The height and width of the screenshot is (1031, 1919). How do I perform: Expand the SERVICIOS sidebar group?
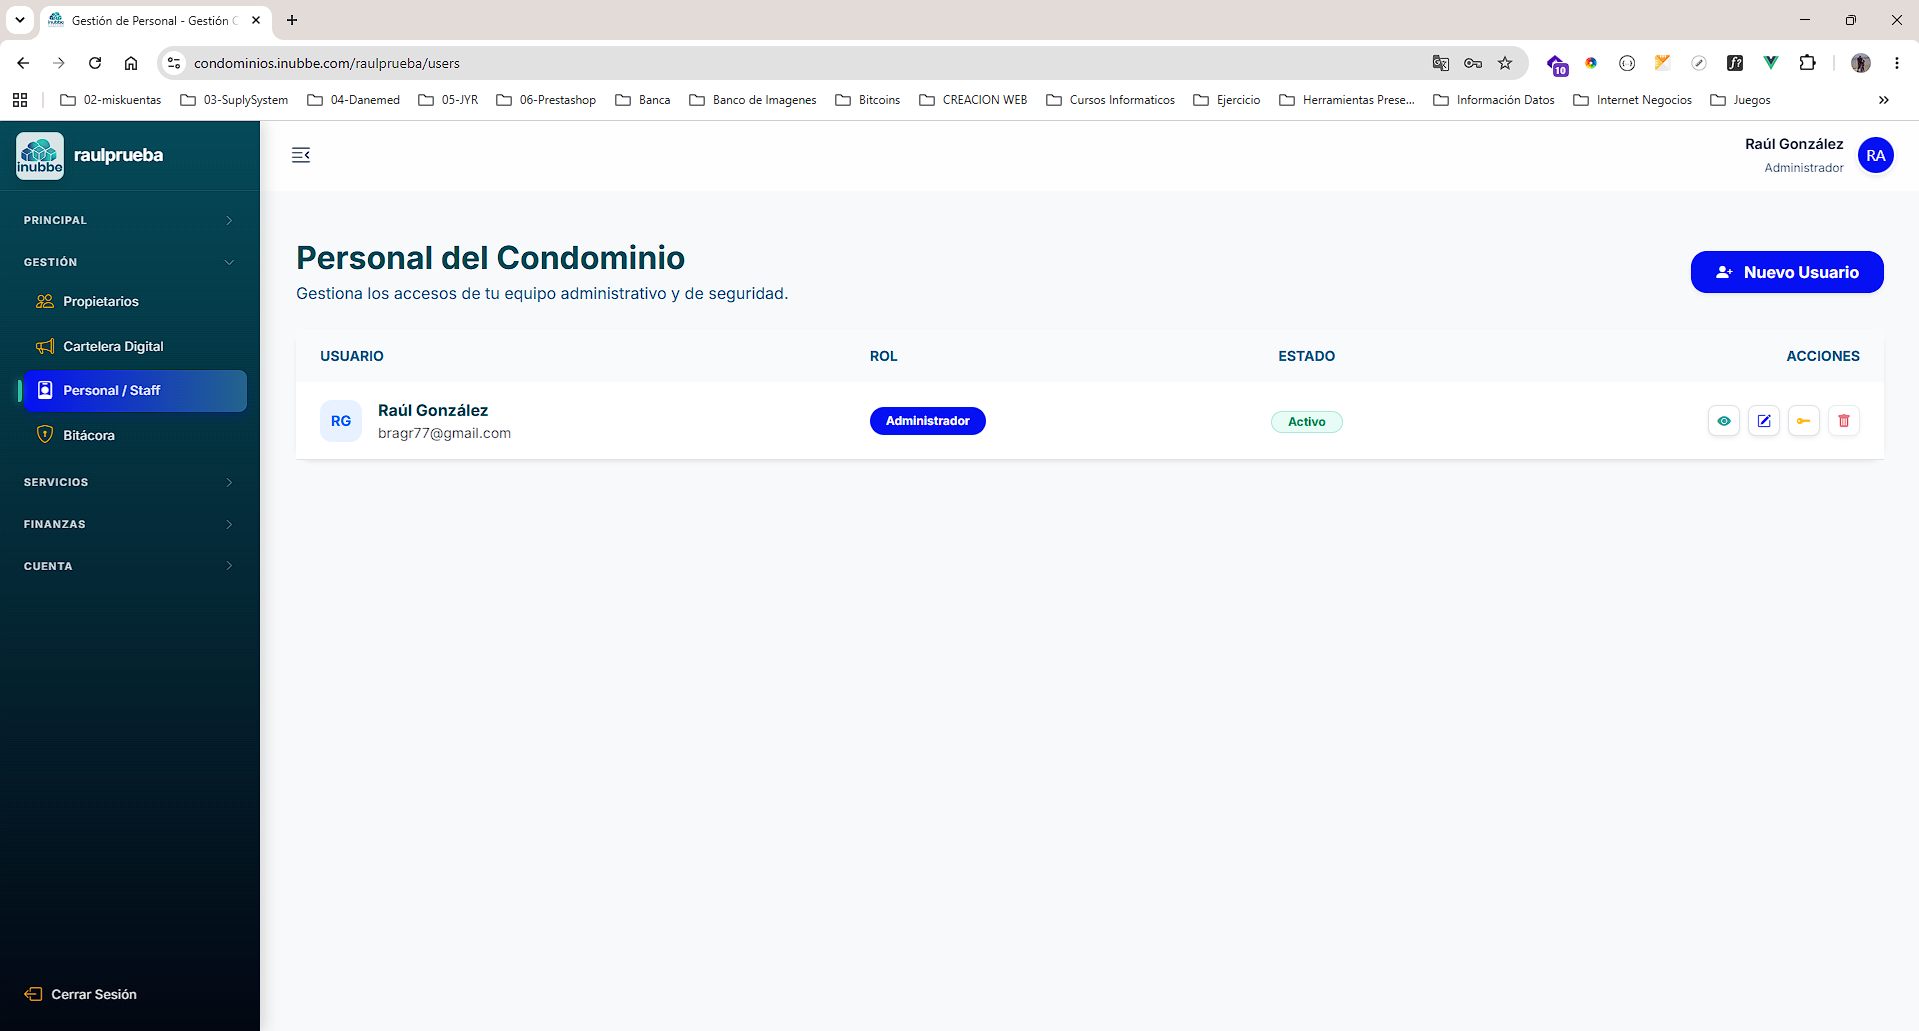point(130,482)
